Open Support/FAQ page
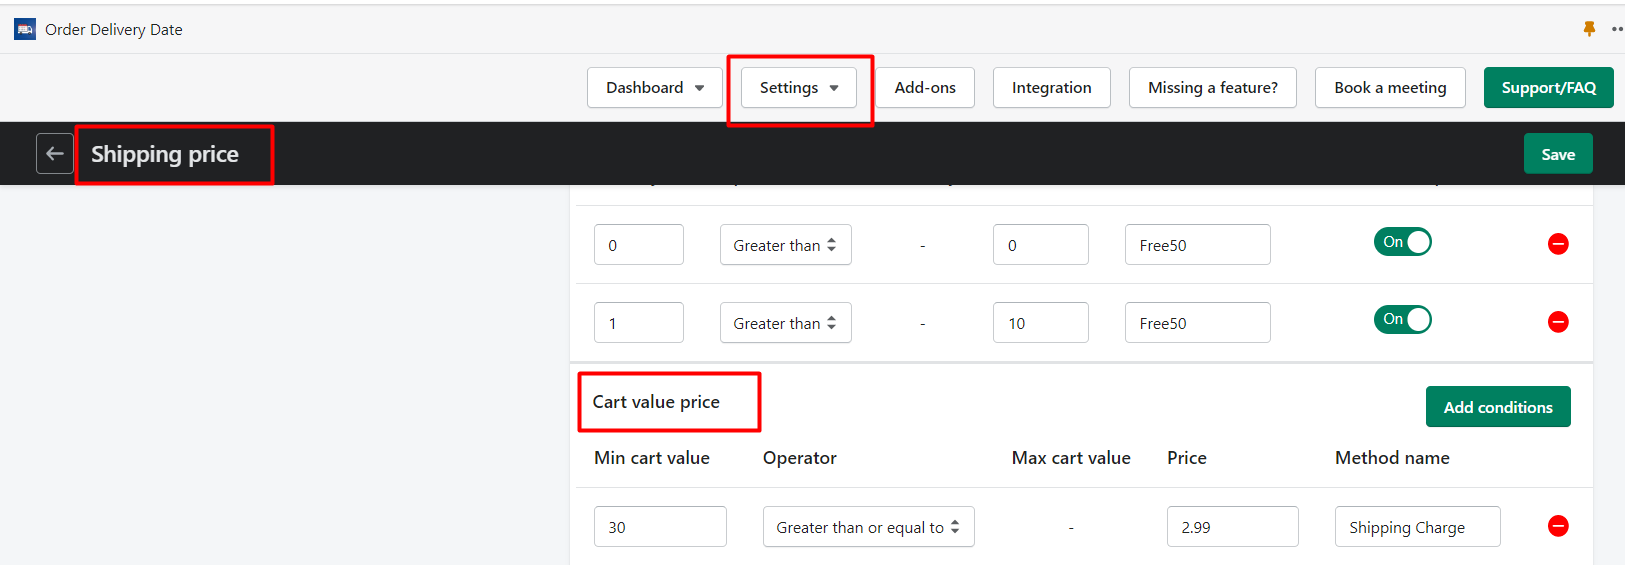Viewport: 1625px width, 565px height. (x=1548, y=88)
